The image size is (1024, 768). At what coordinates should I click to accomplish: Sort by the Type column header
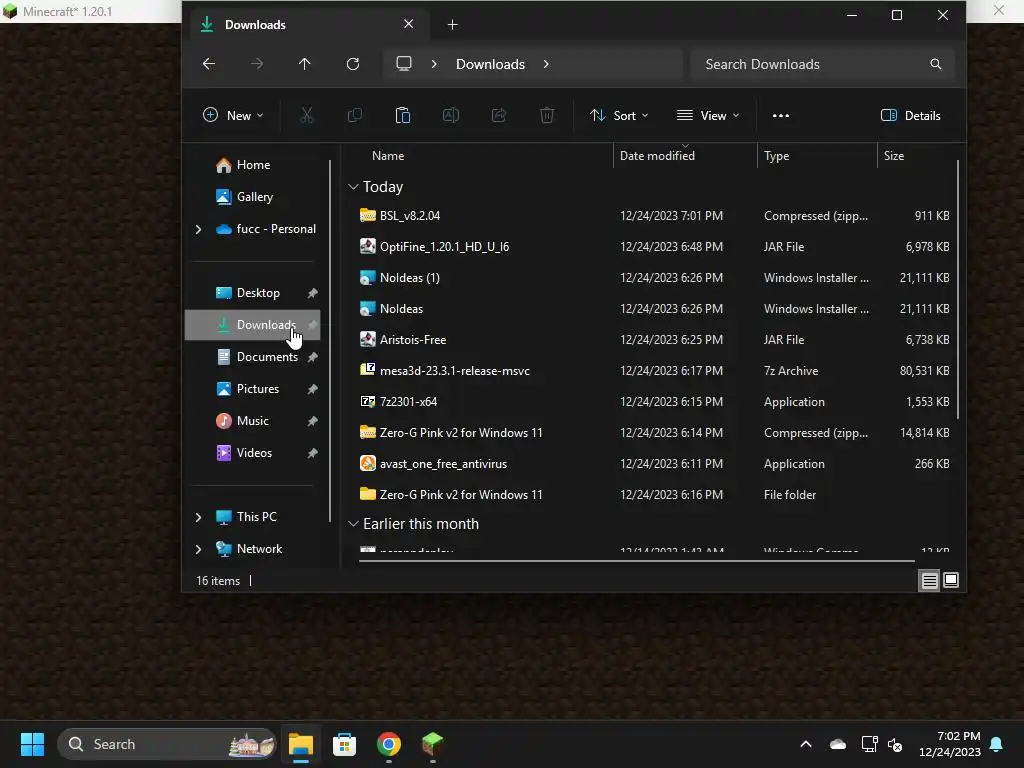[776, 156]
